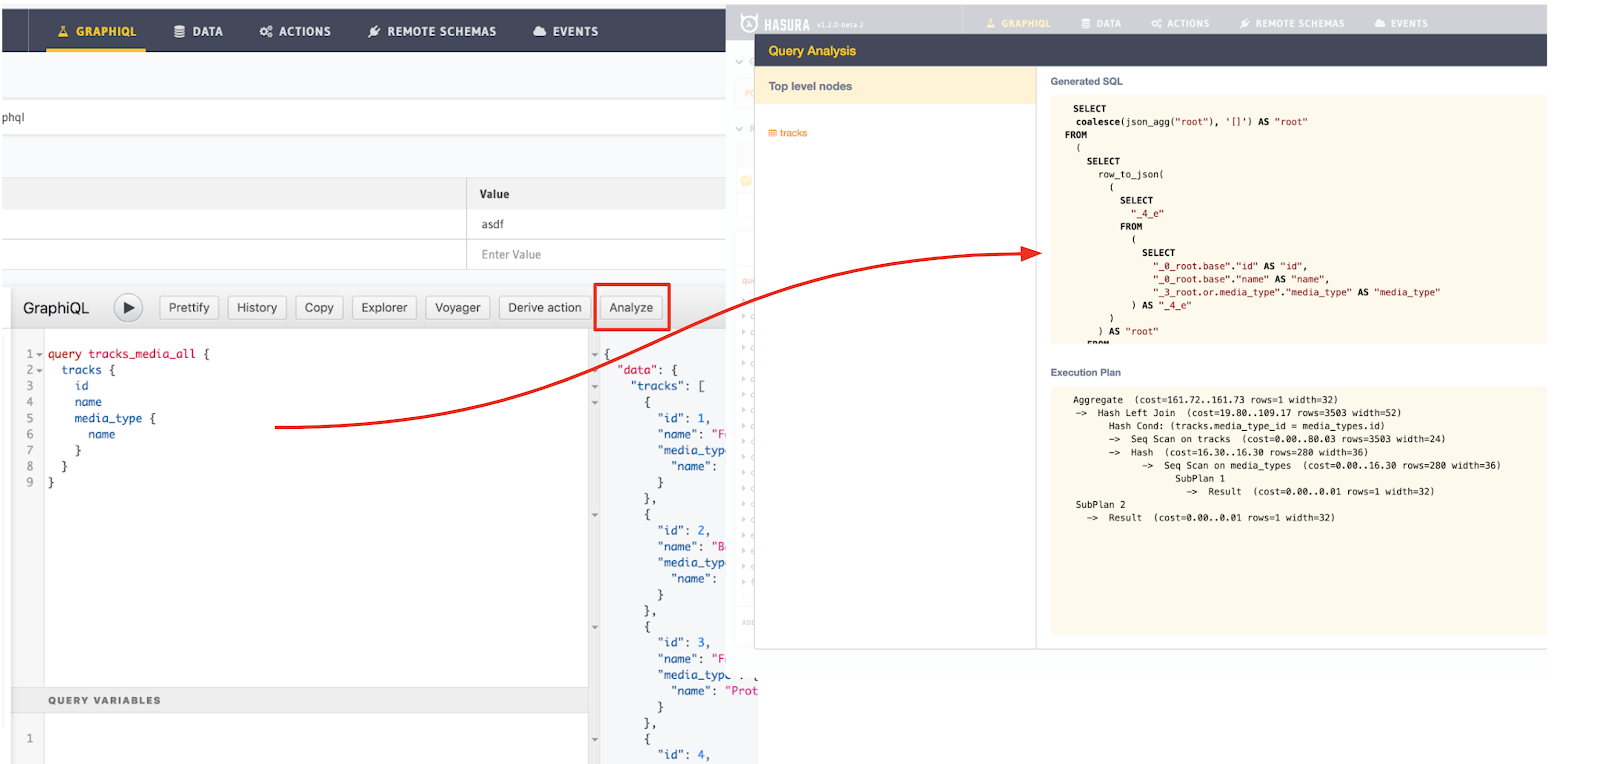Viewport: 1600px width, 764px height.
Task: Click the "Aggregate" line in the Execution Plan
Action: 1205,400
